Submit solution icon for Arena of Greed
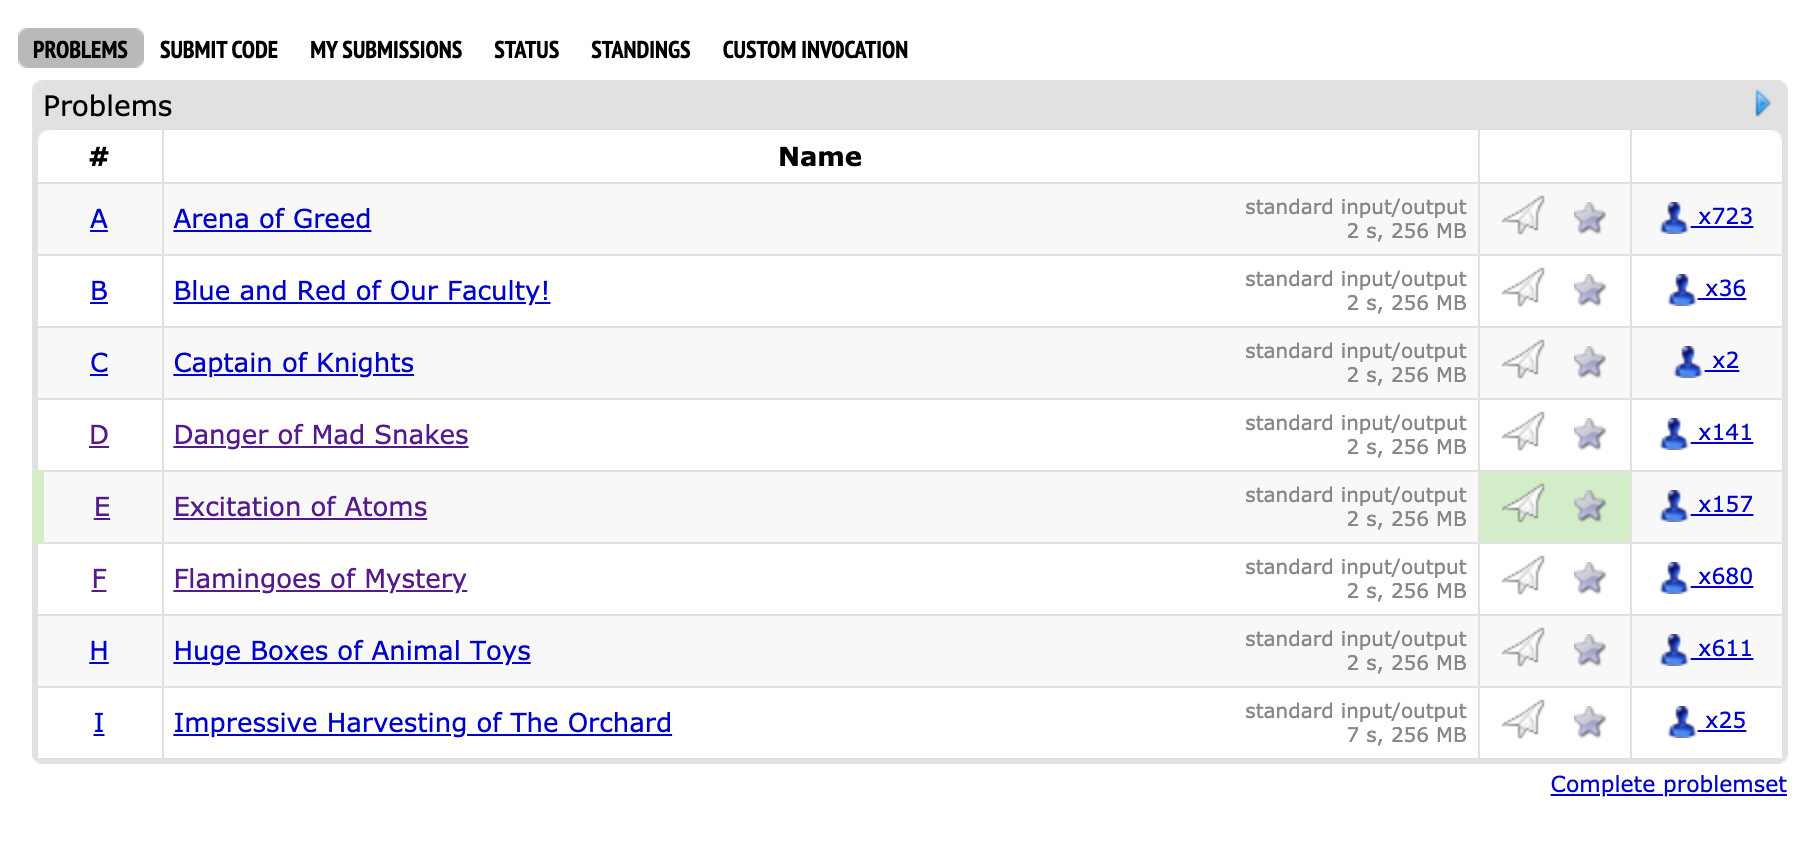 [x=1524, y=216]
